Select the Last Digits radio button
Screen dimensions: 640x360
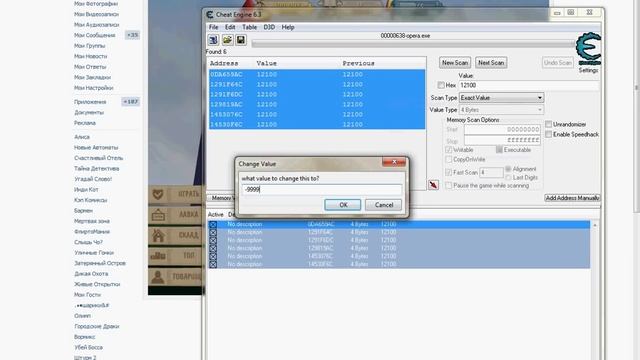point(508,178)
